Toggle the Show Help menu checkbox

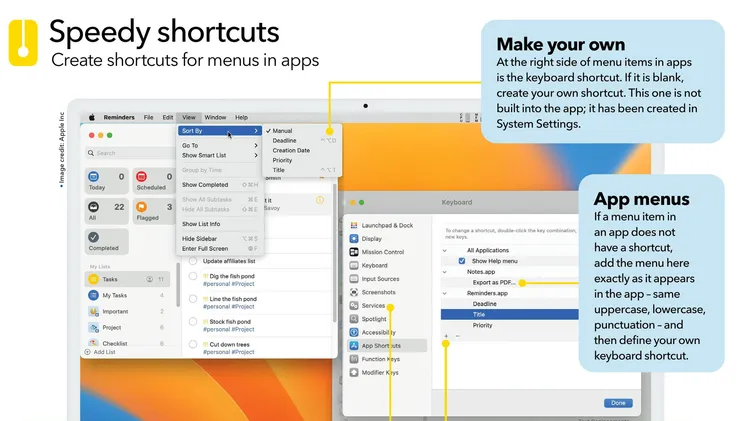click(462, 261)
